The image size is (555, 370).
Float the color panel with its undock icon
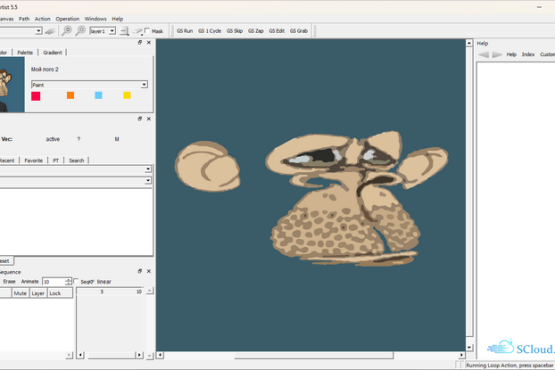pyautogui.click(x=140, y=42)
